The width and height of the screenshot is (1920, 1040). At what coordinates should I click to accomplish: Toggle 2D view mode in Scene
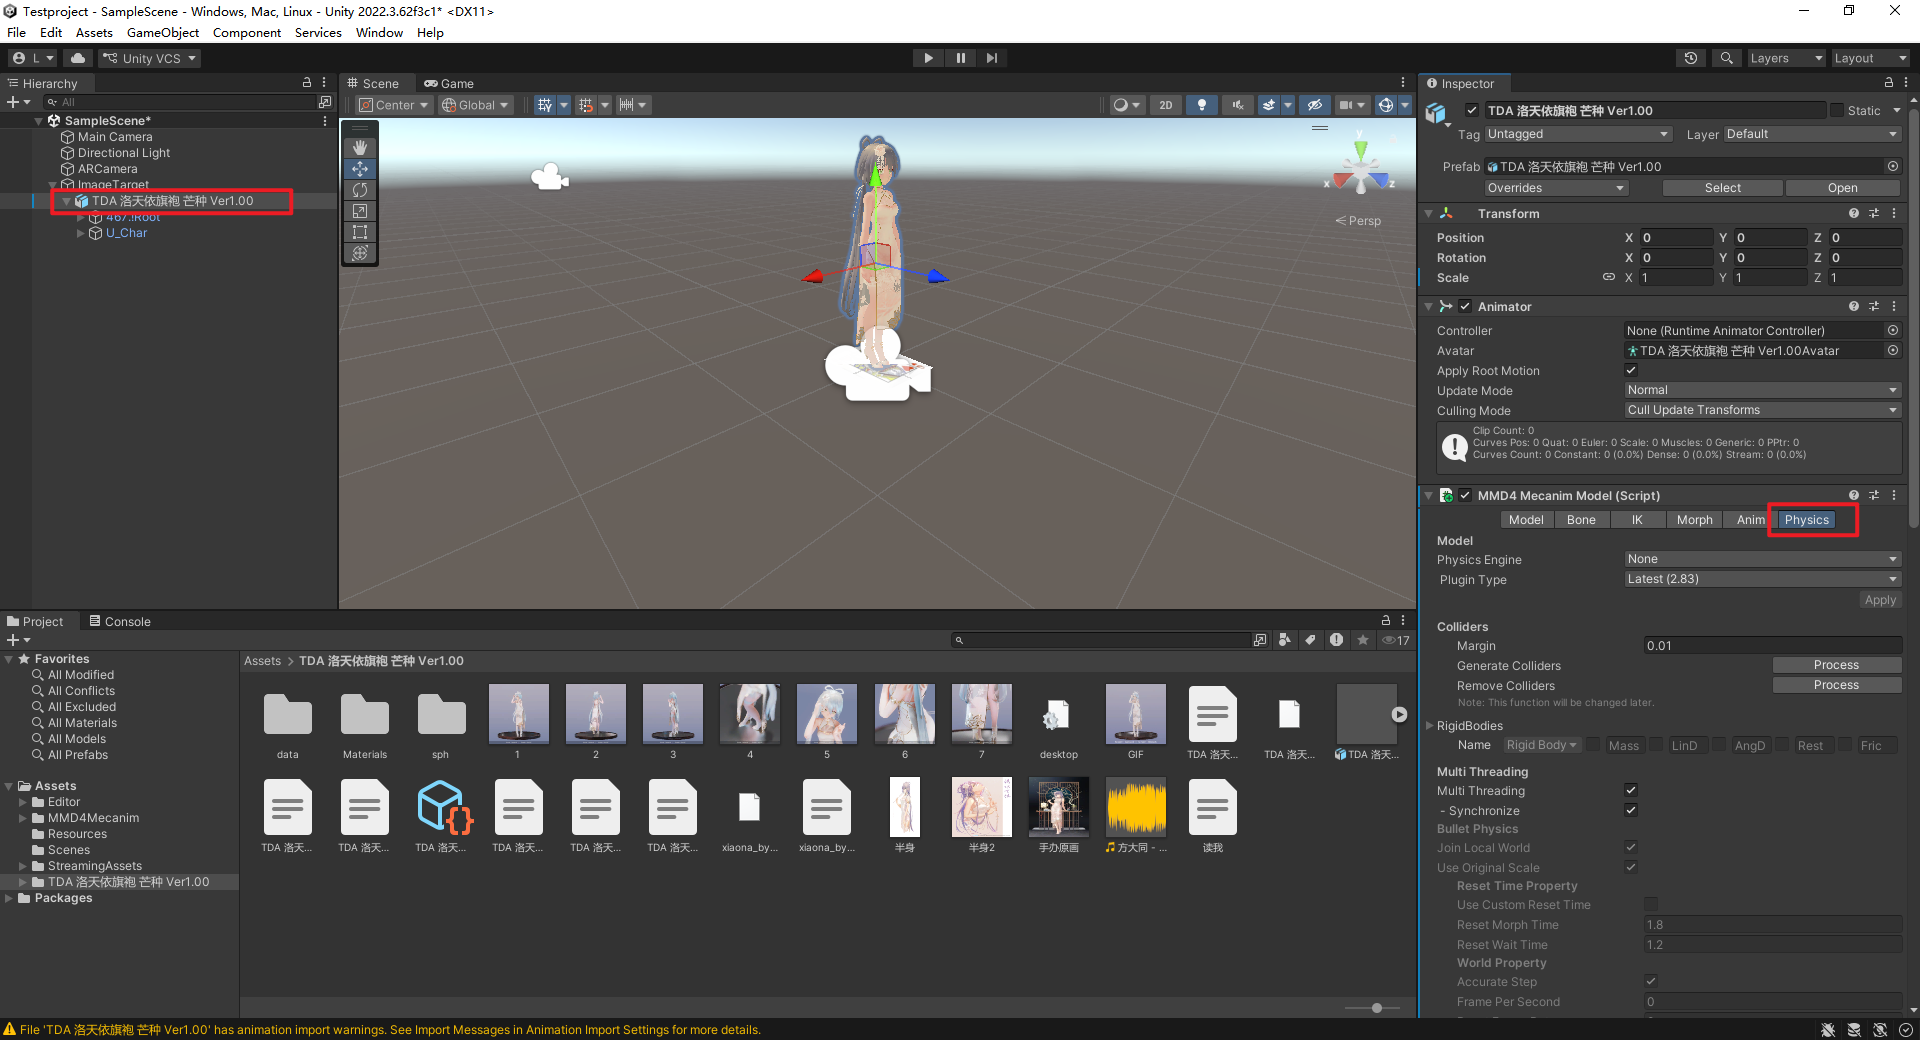[x=1165, y=105]
